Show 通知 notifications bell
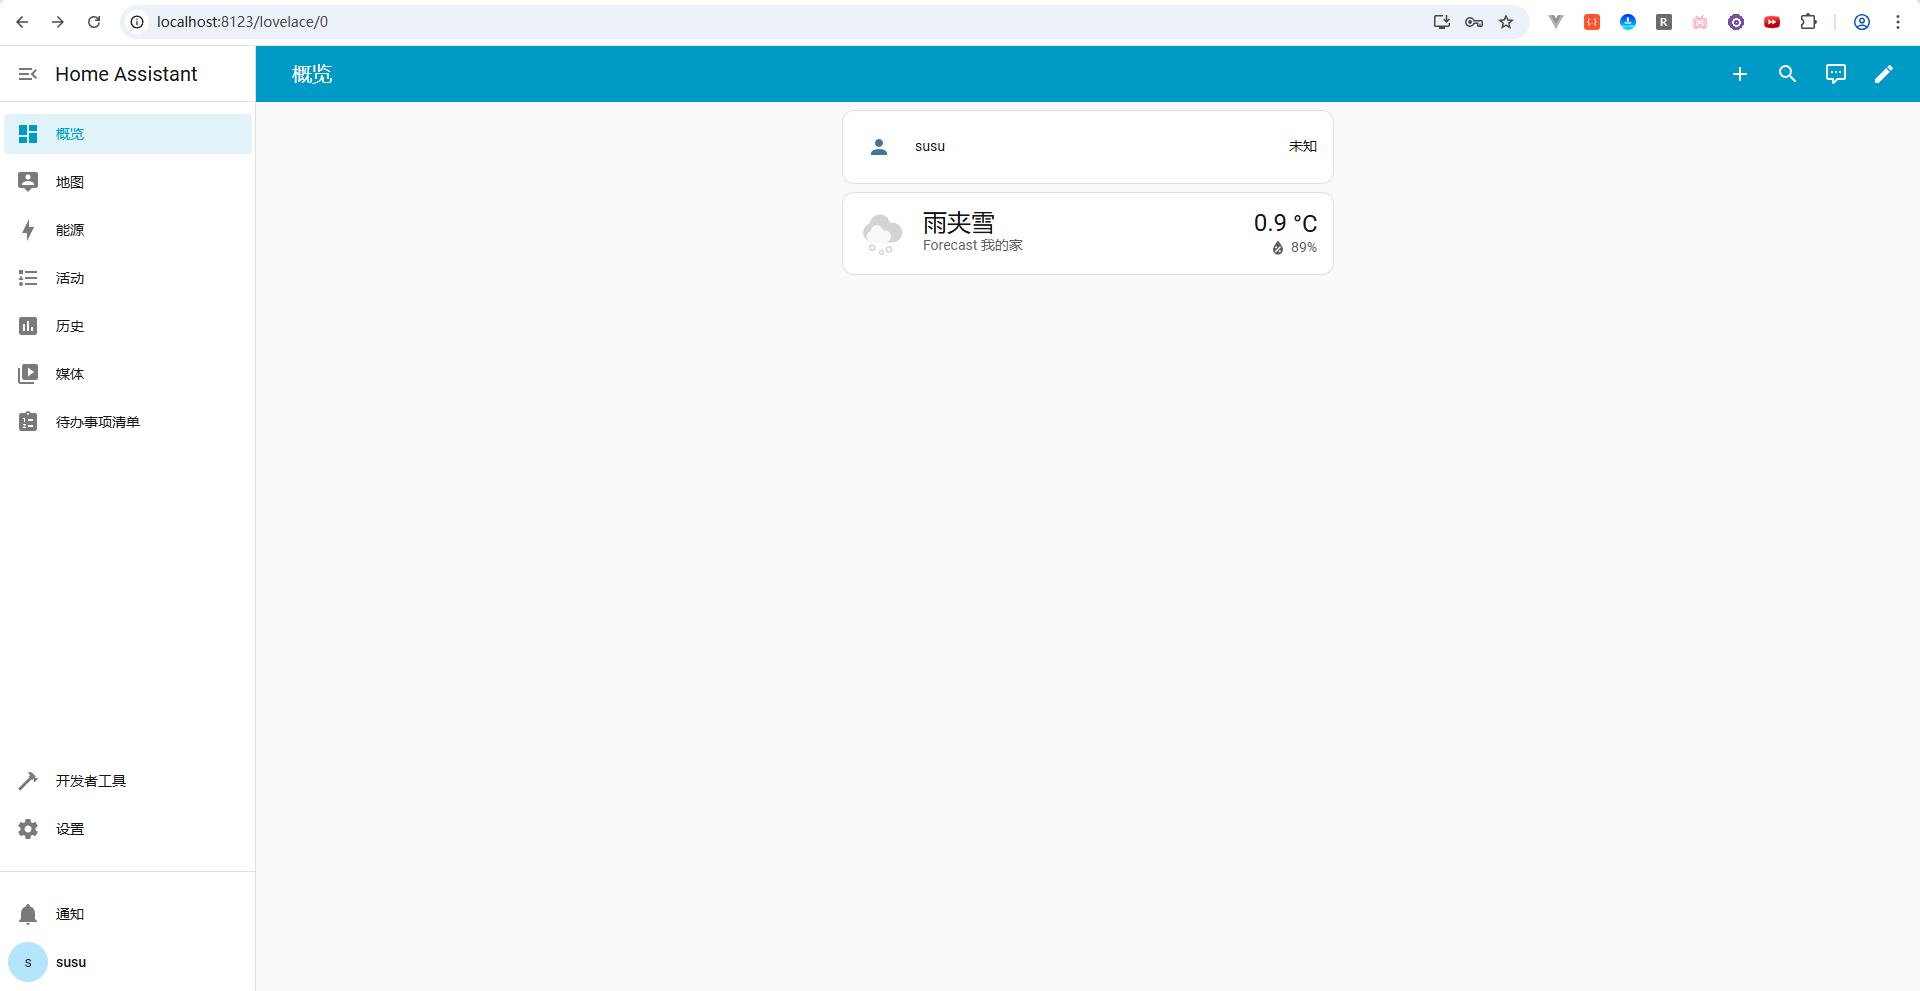The height and width of the screenshot is (991, 1920). coord(70,914)
